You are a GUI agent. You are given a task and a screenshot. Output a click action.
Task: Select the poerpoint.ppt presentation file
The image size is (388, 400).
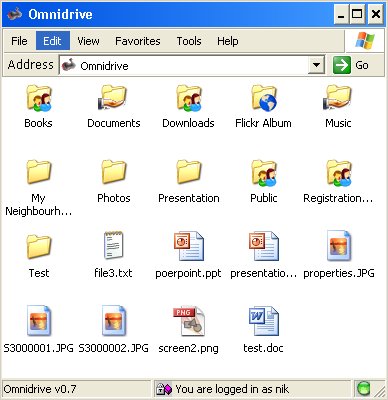[x=188, y=246]
